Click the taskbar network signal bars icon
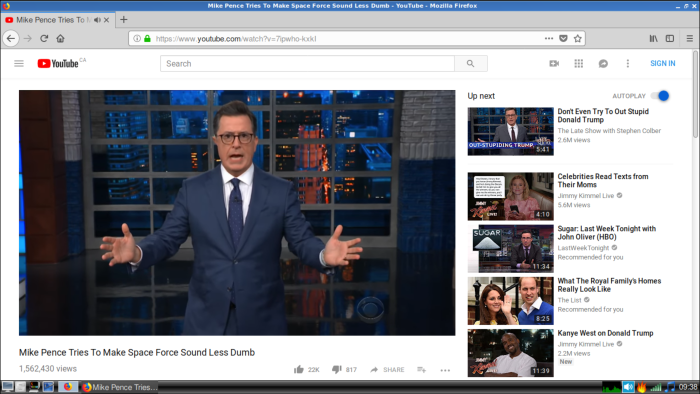 (x=655, y=387)
